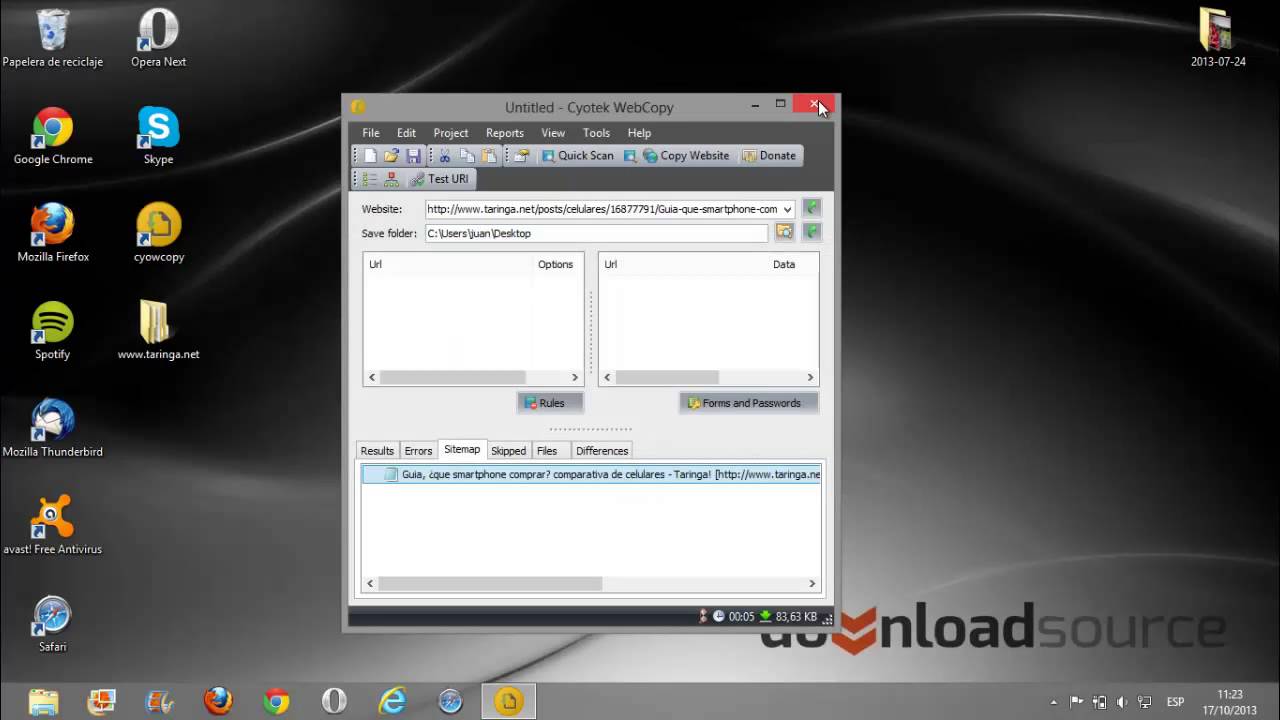Click the Rules button
The height and width of the screenshot is (720, 1280).
[549, 403]
